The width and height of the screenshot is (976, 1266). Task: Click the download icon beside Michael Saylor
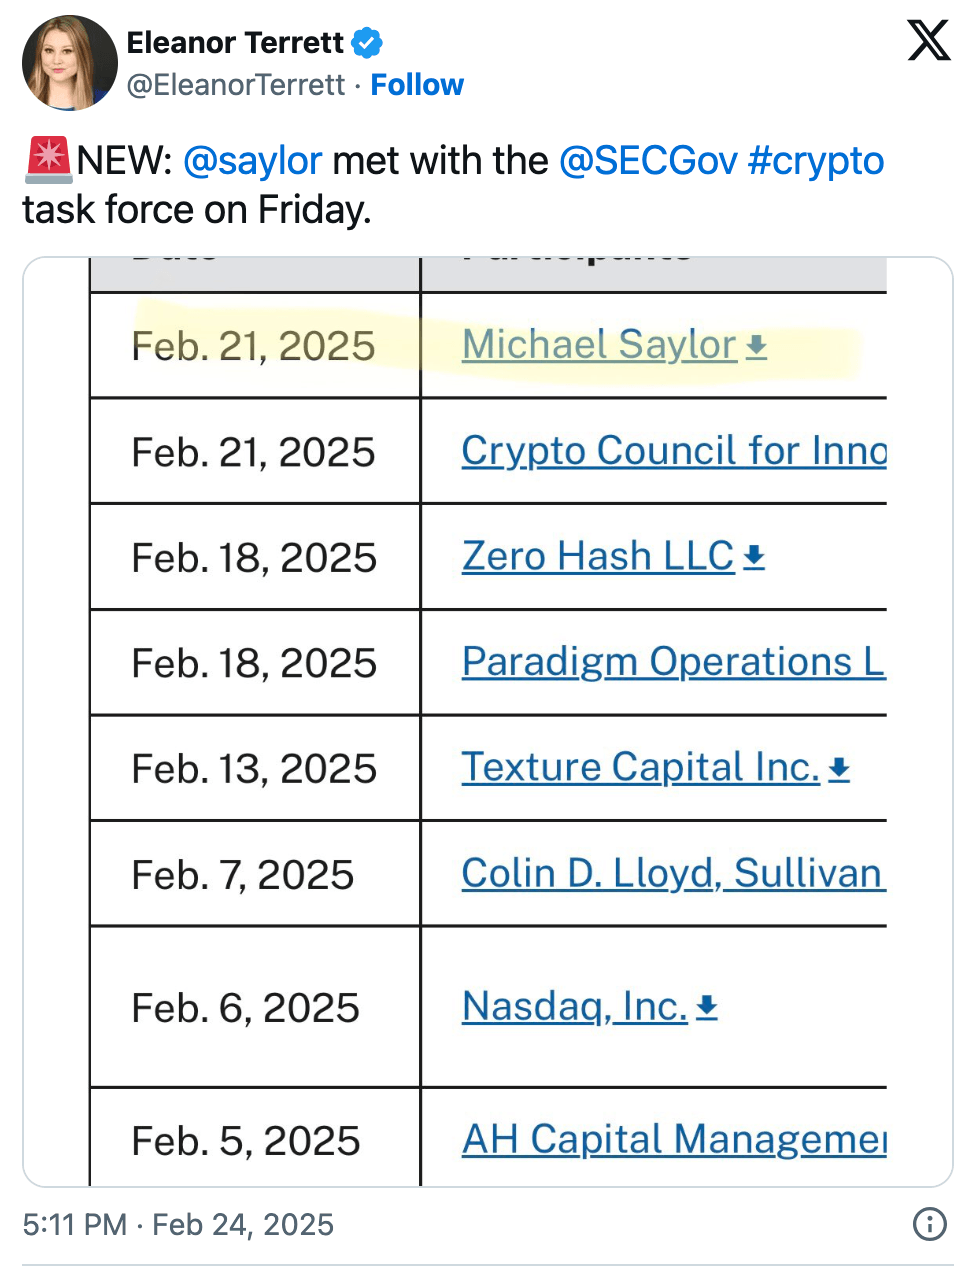tap(757, 347)
